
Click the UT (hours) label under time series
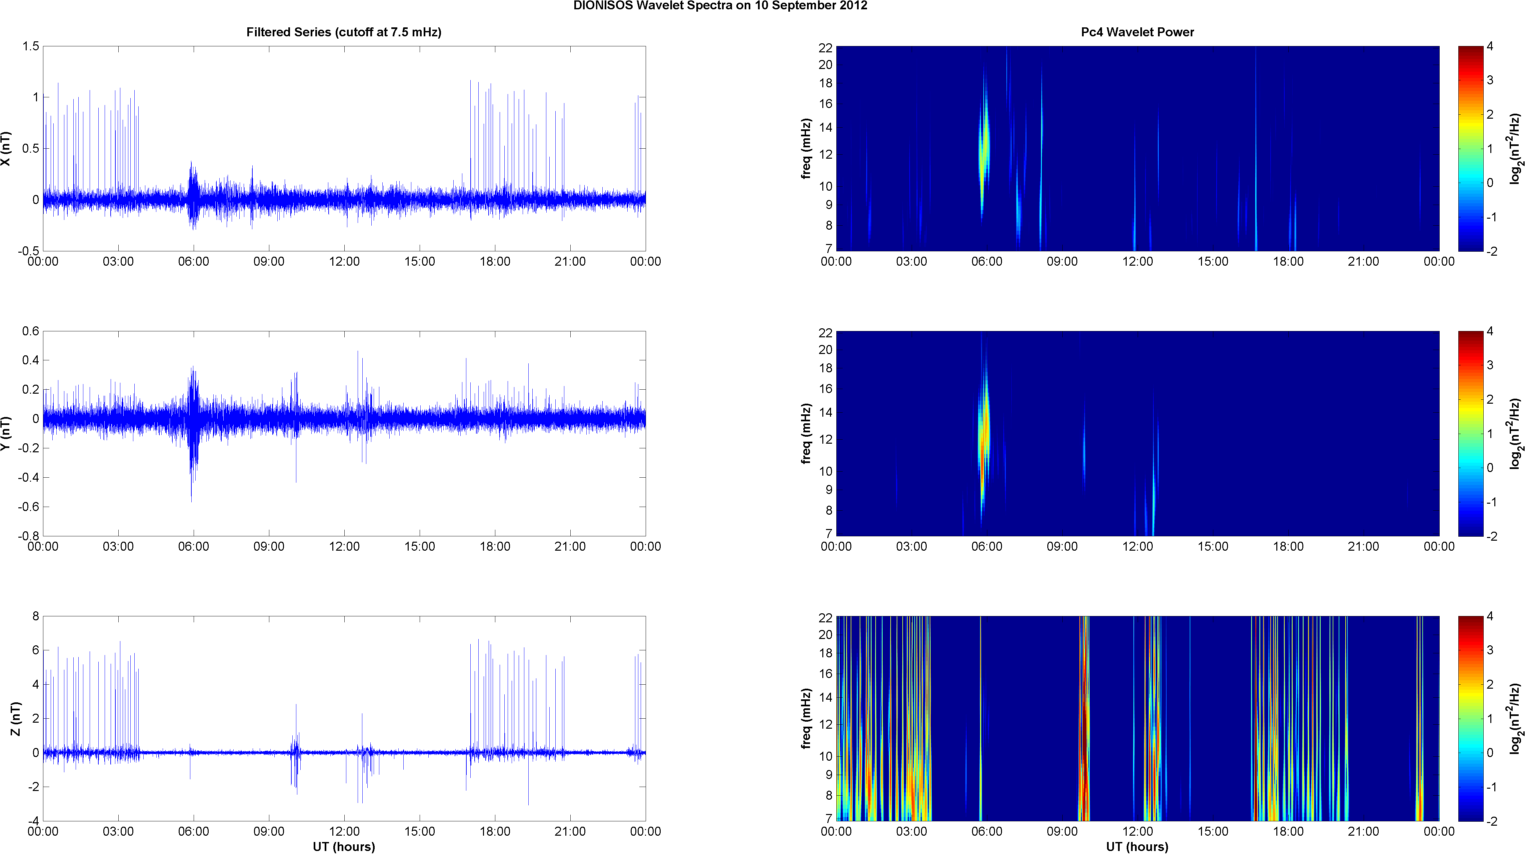[344, 847]
